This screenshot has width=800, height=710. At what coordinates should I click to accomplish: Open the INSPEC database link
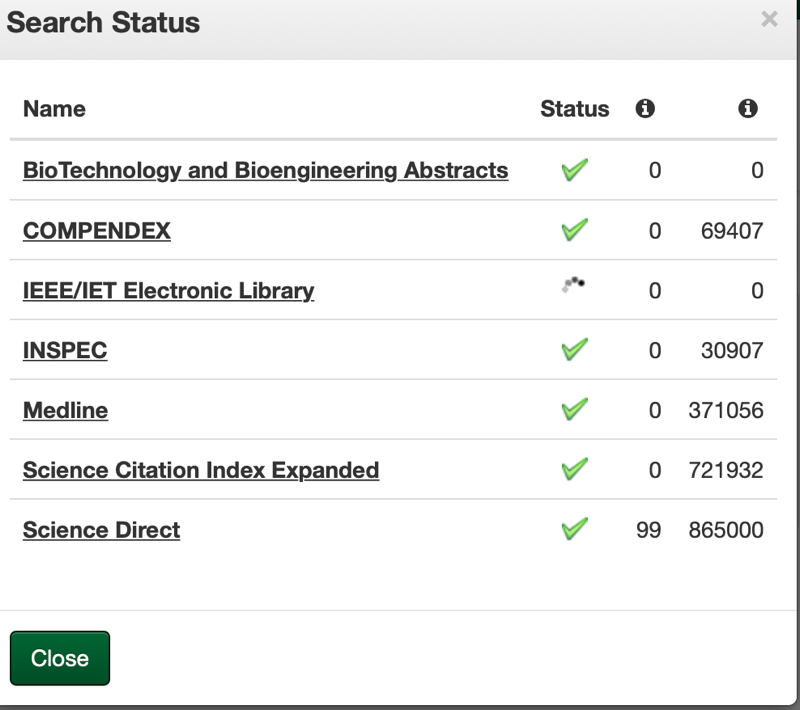pos(65,350)
